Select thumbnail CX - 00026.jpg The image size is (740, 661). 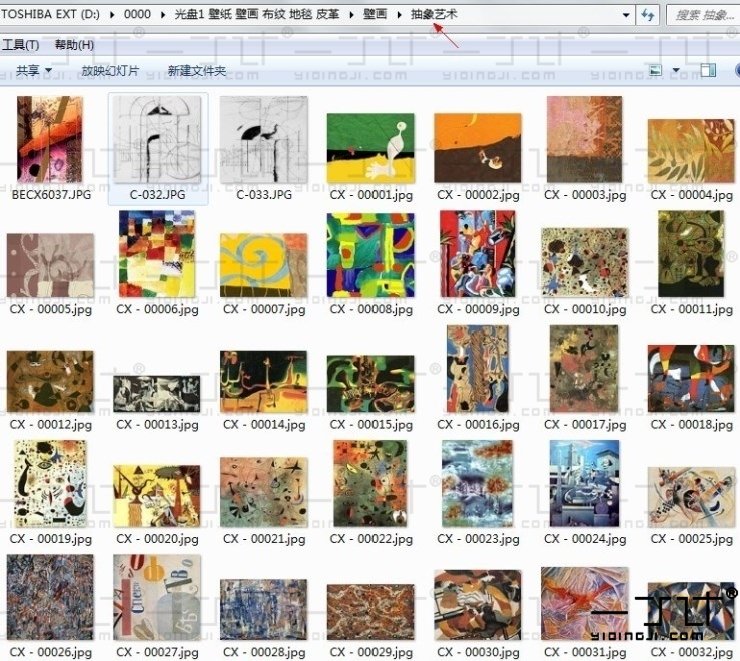click(x=50, y=597)
